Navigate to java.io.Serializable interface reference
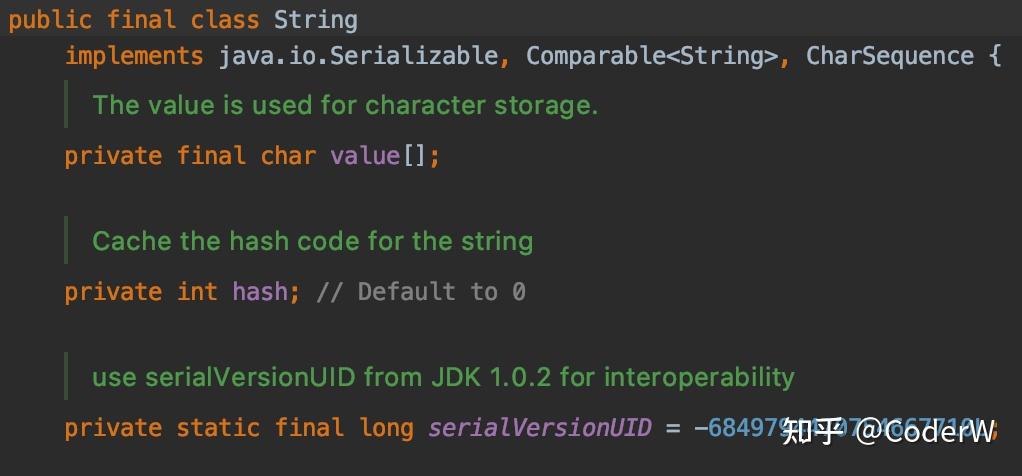The width and height of the screenshot is (1022, 476). [x=358, y=55]
